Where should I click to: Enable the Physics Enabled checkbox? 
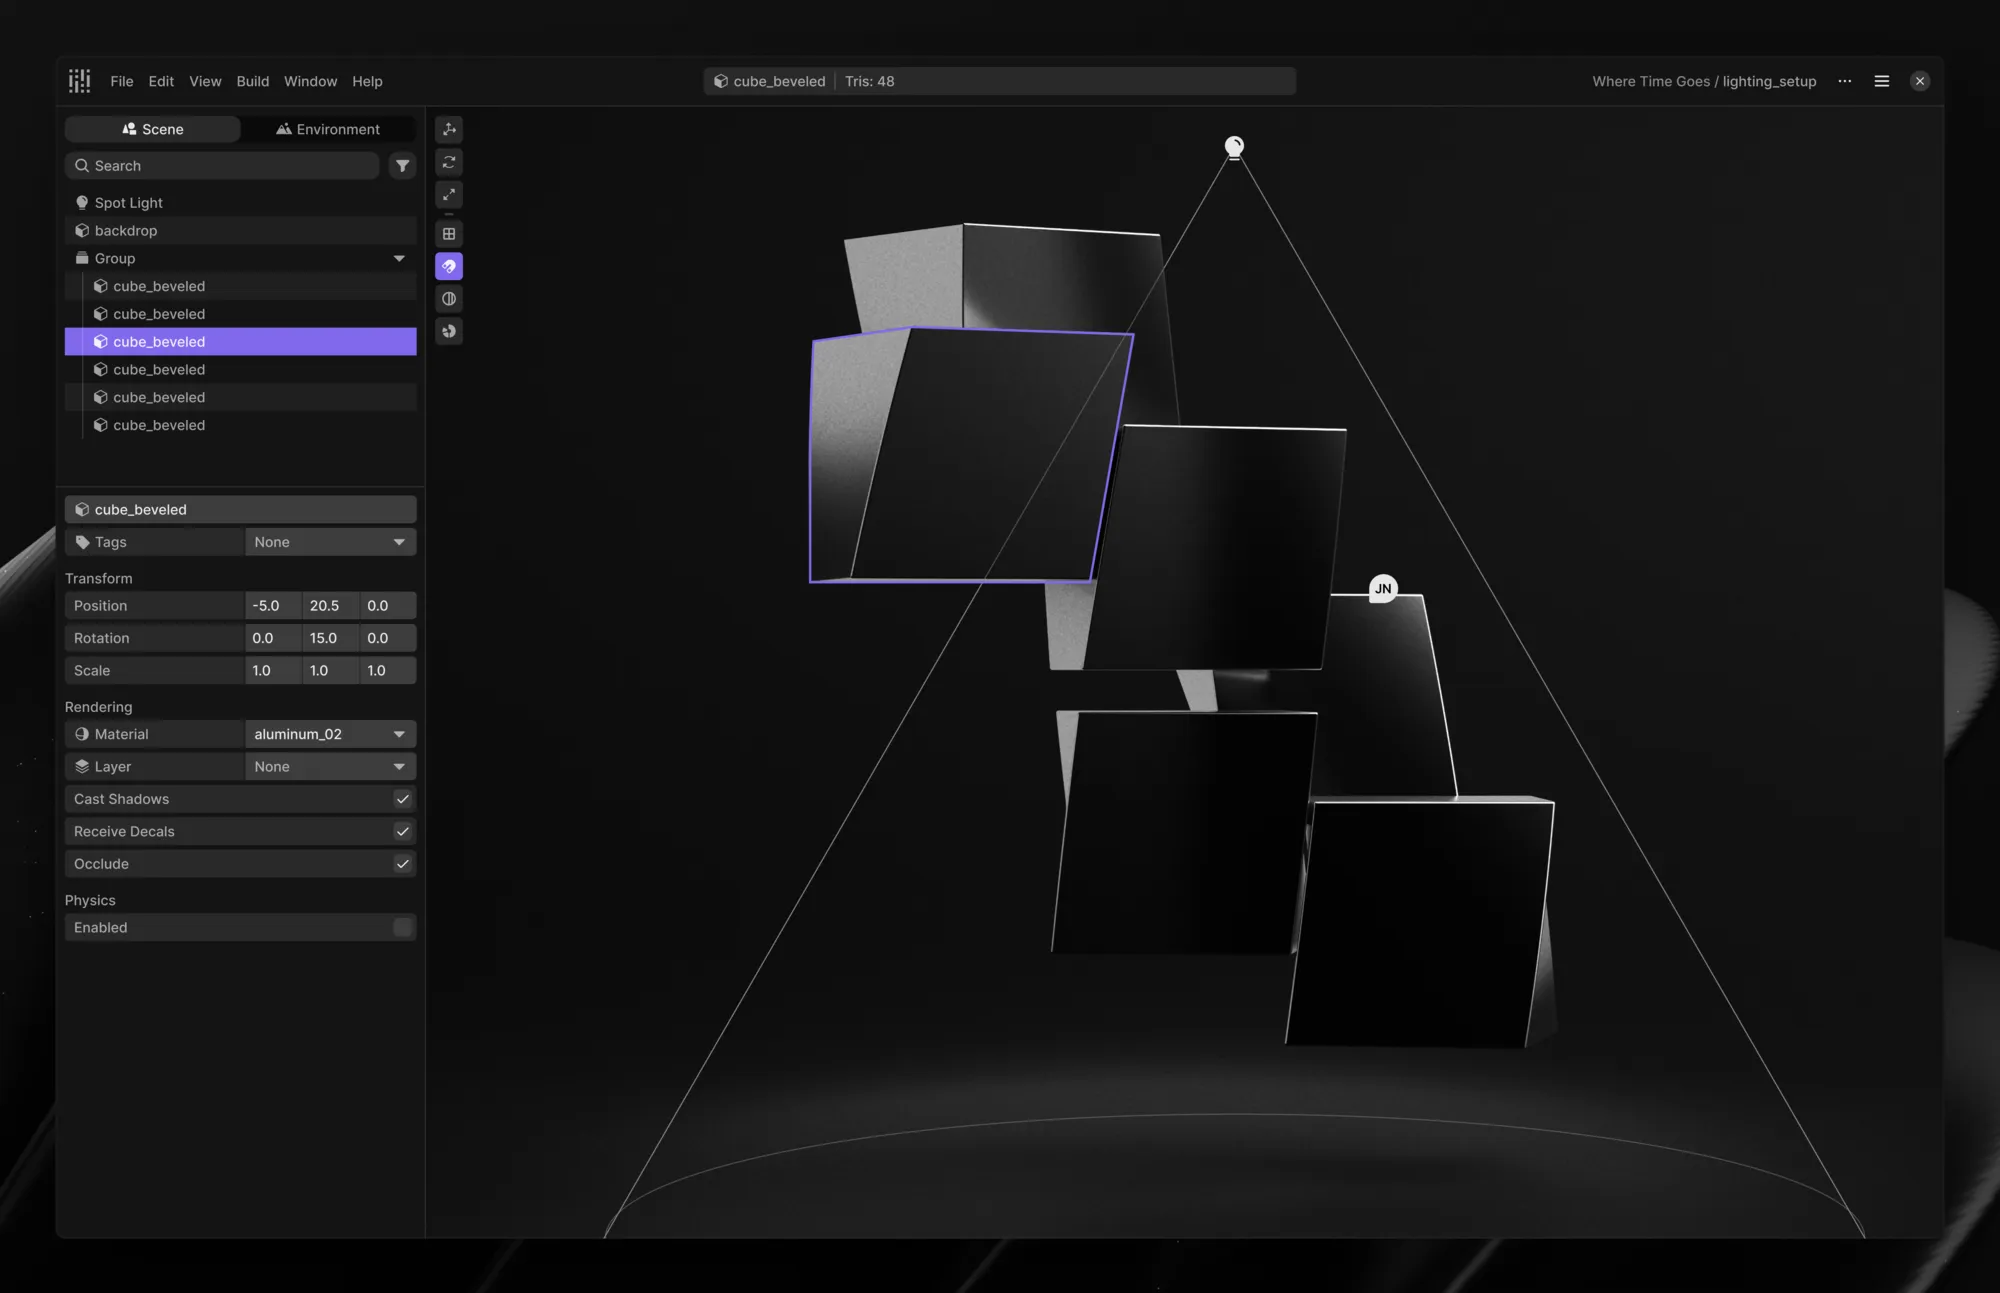coord(402,928)
